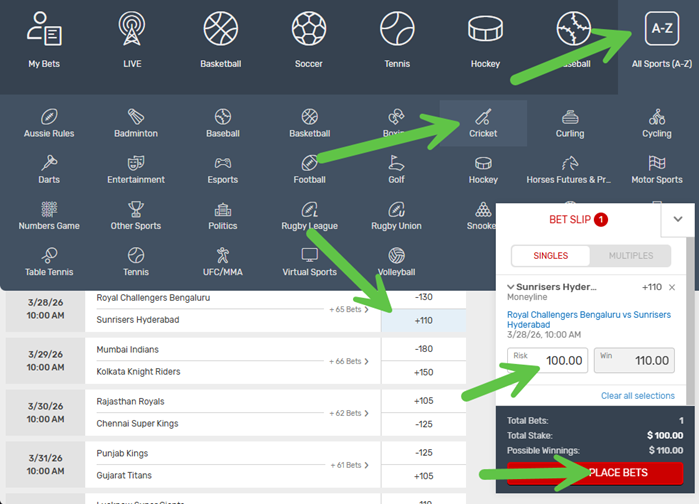Click the Risk amount input field
The height and width of the screenshot is (504, 699).
pos(548,360)
